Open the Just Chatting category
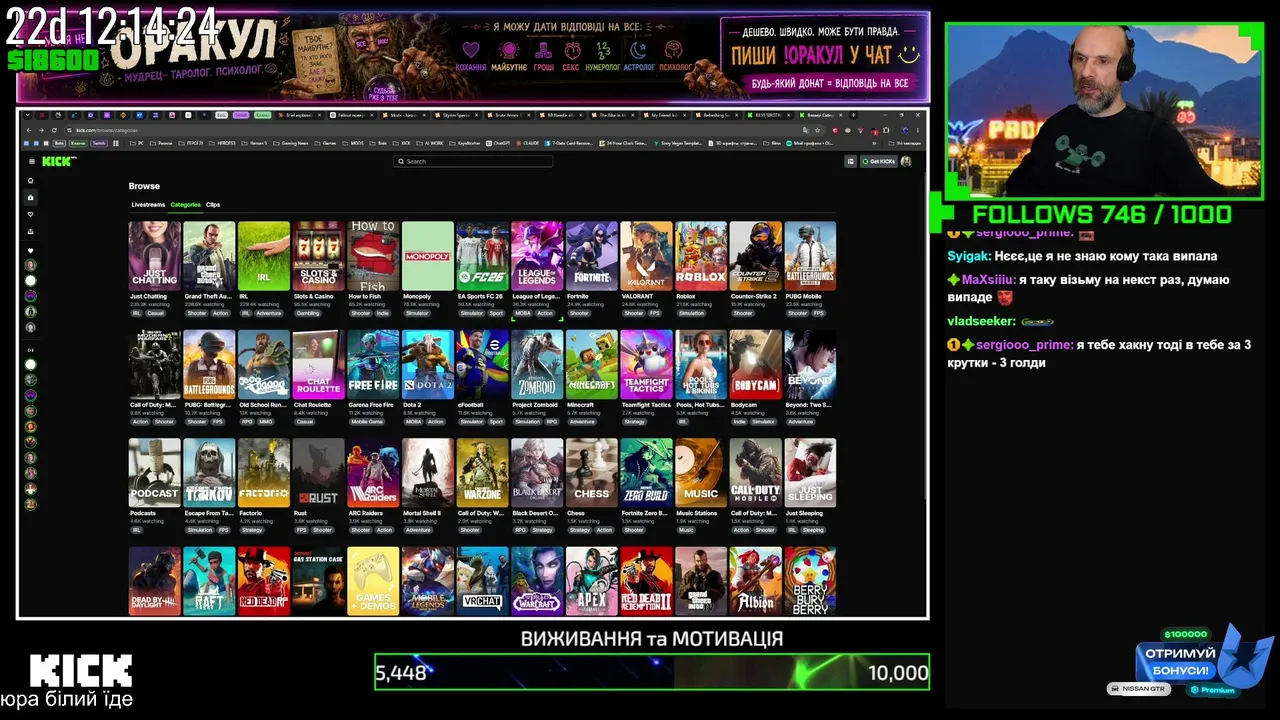The width and height of the screenshot is (1280, 720). 155,256
